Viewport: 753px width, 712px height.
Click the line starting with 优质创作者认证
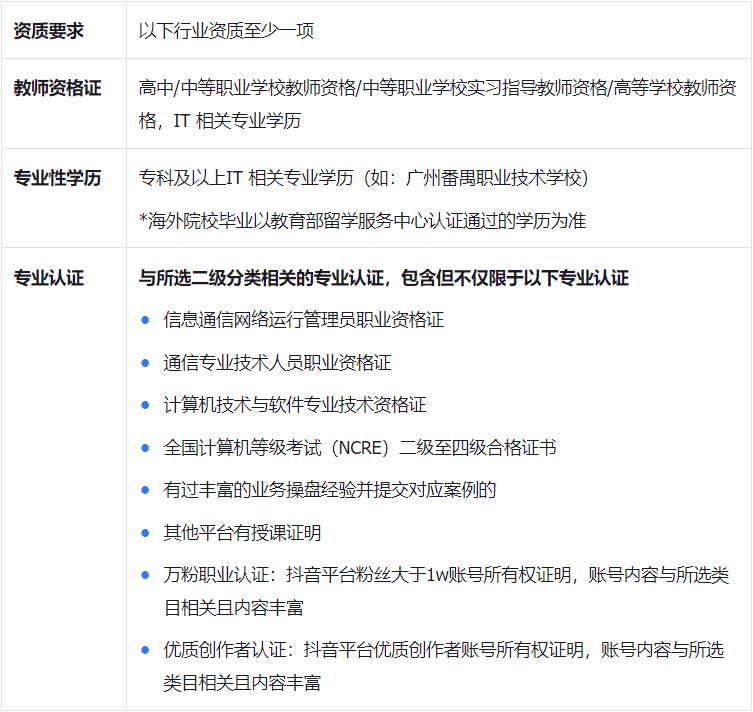[444, 650]
